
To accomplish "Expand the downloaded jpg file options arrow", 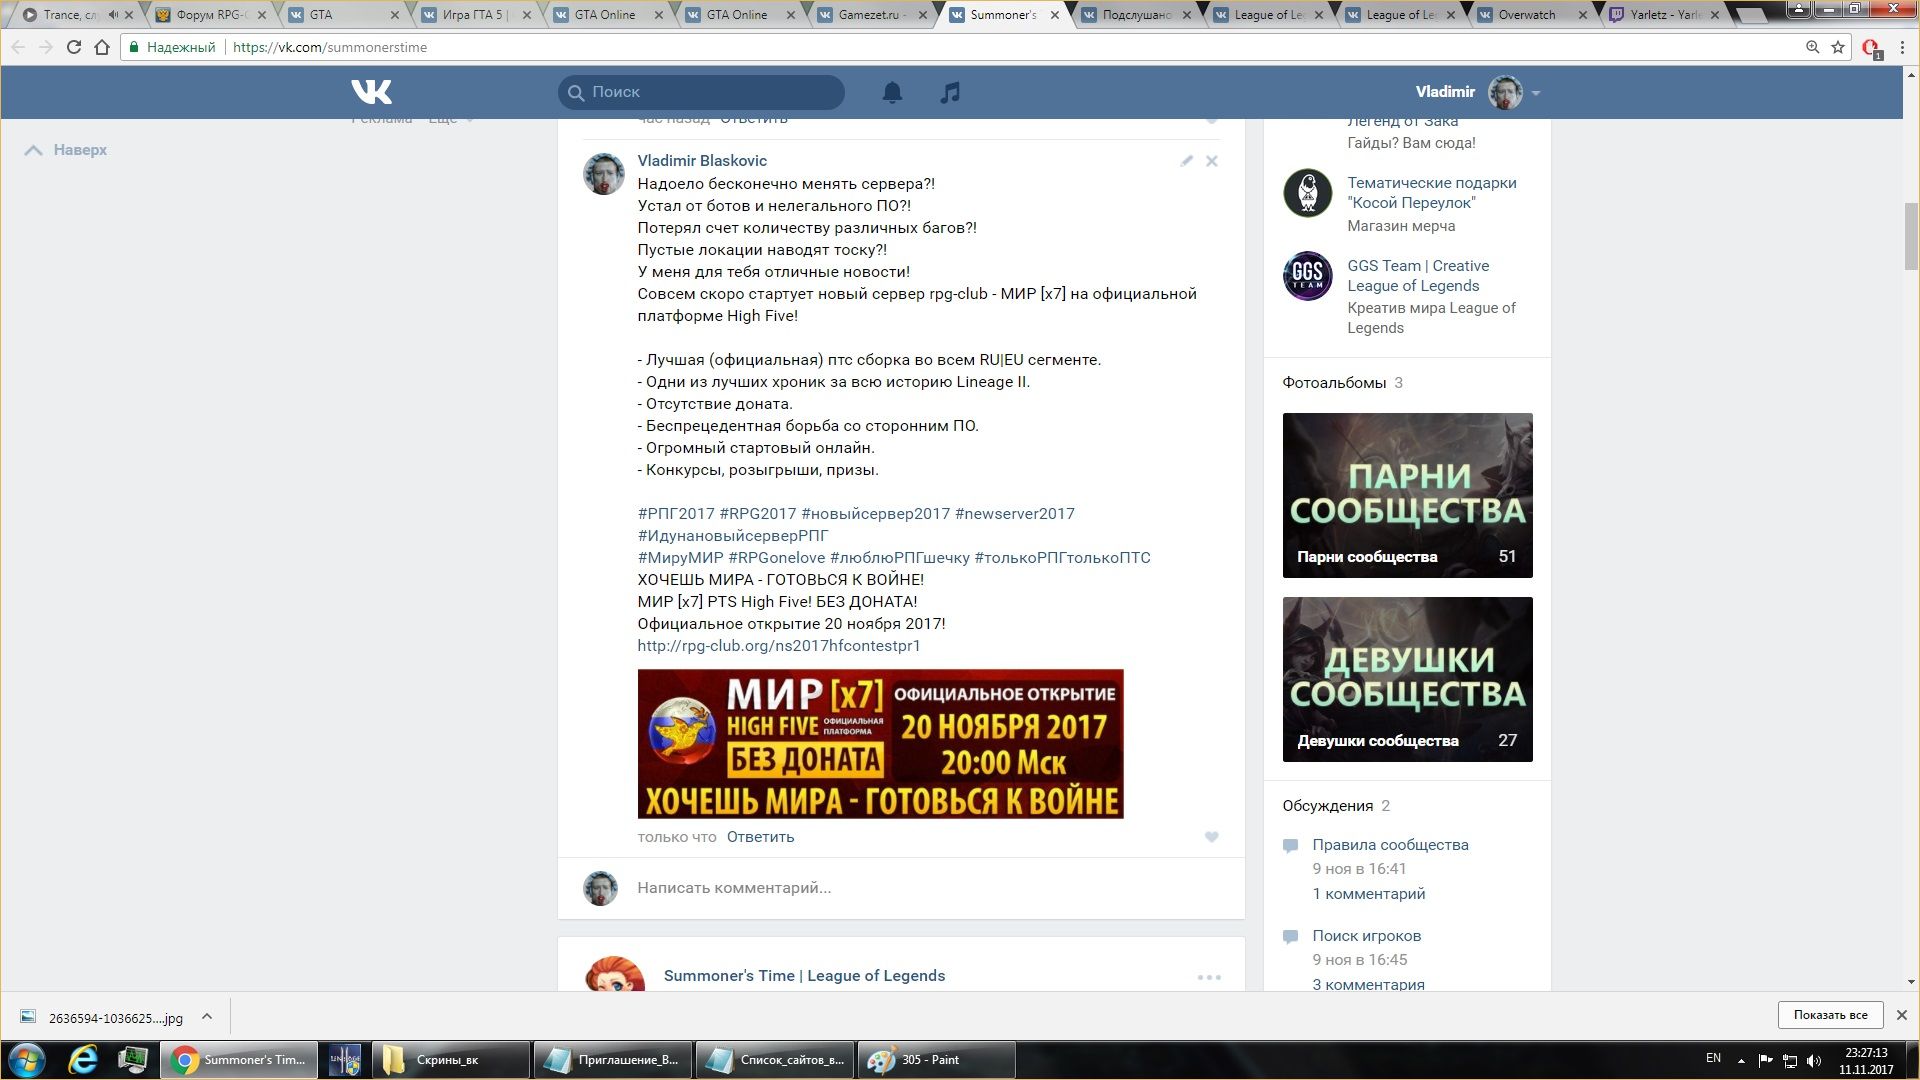I will pos(207,1017).
